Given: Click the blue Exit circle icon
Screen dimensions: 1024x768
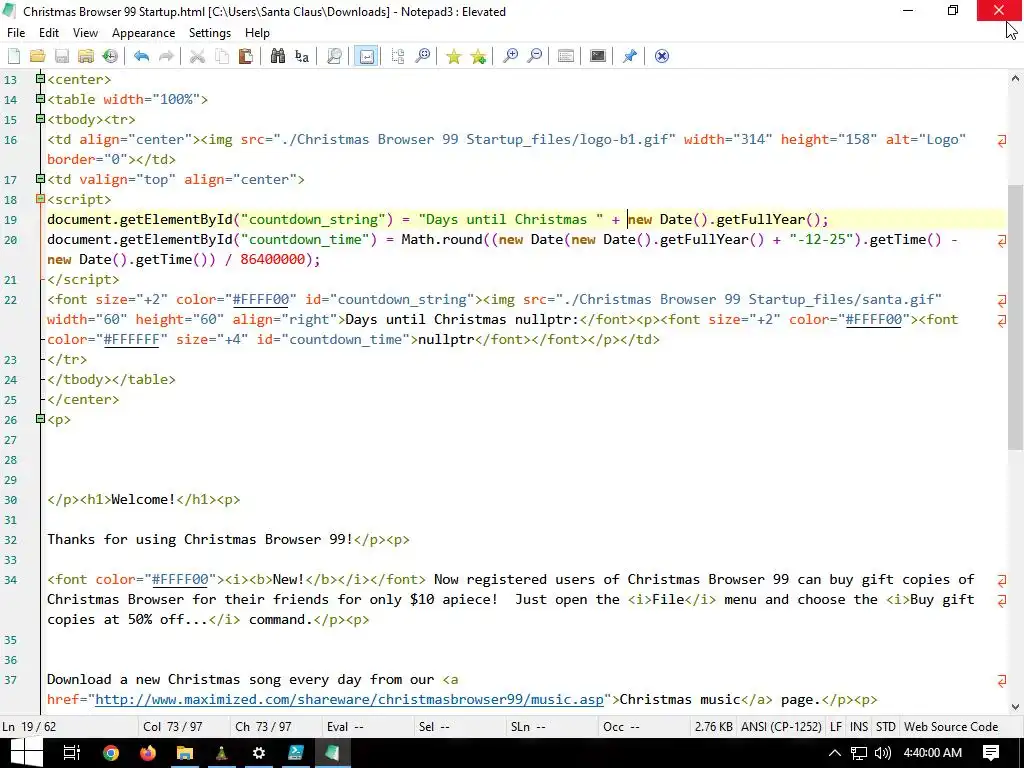Looking at the screenshot, I should pos(662,56).
